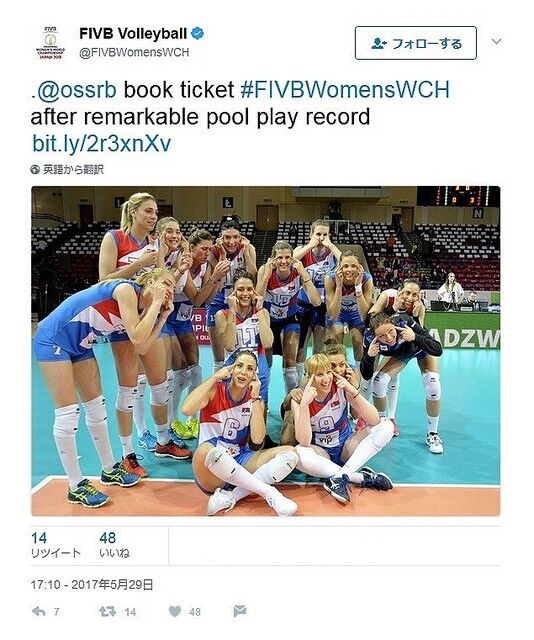Click the FIVB Volleyball profile avatar
534x640 pixels.
[x=50, y=42]
